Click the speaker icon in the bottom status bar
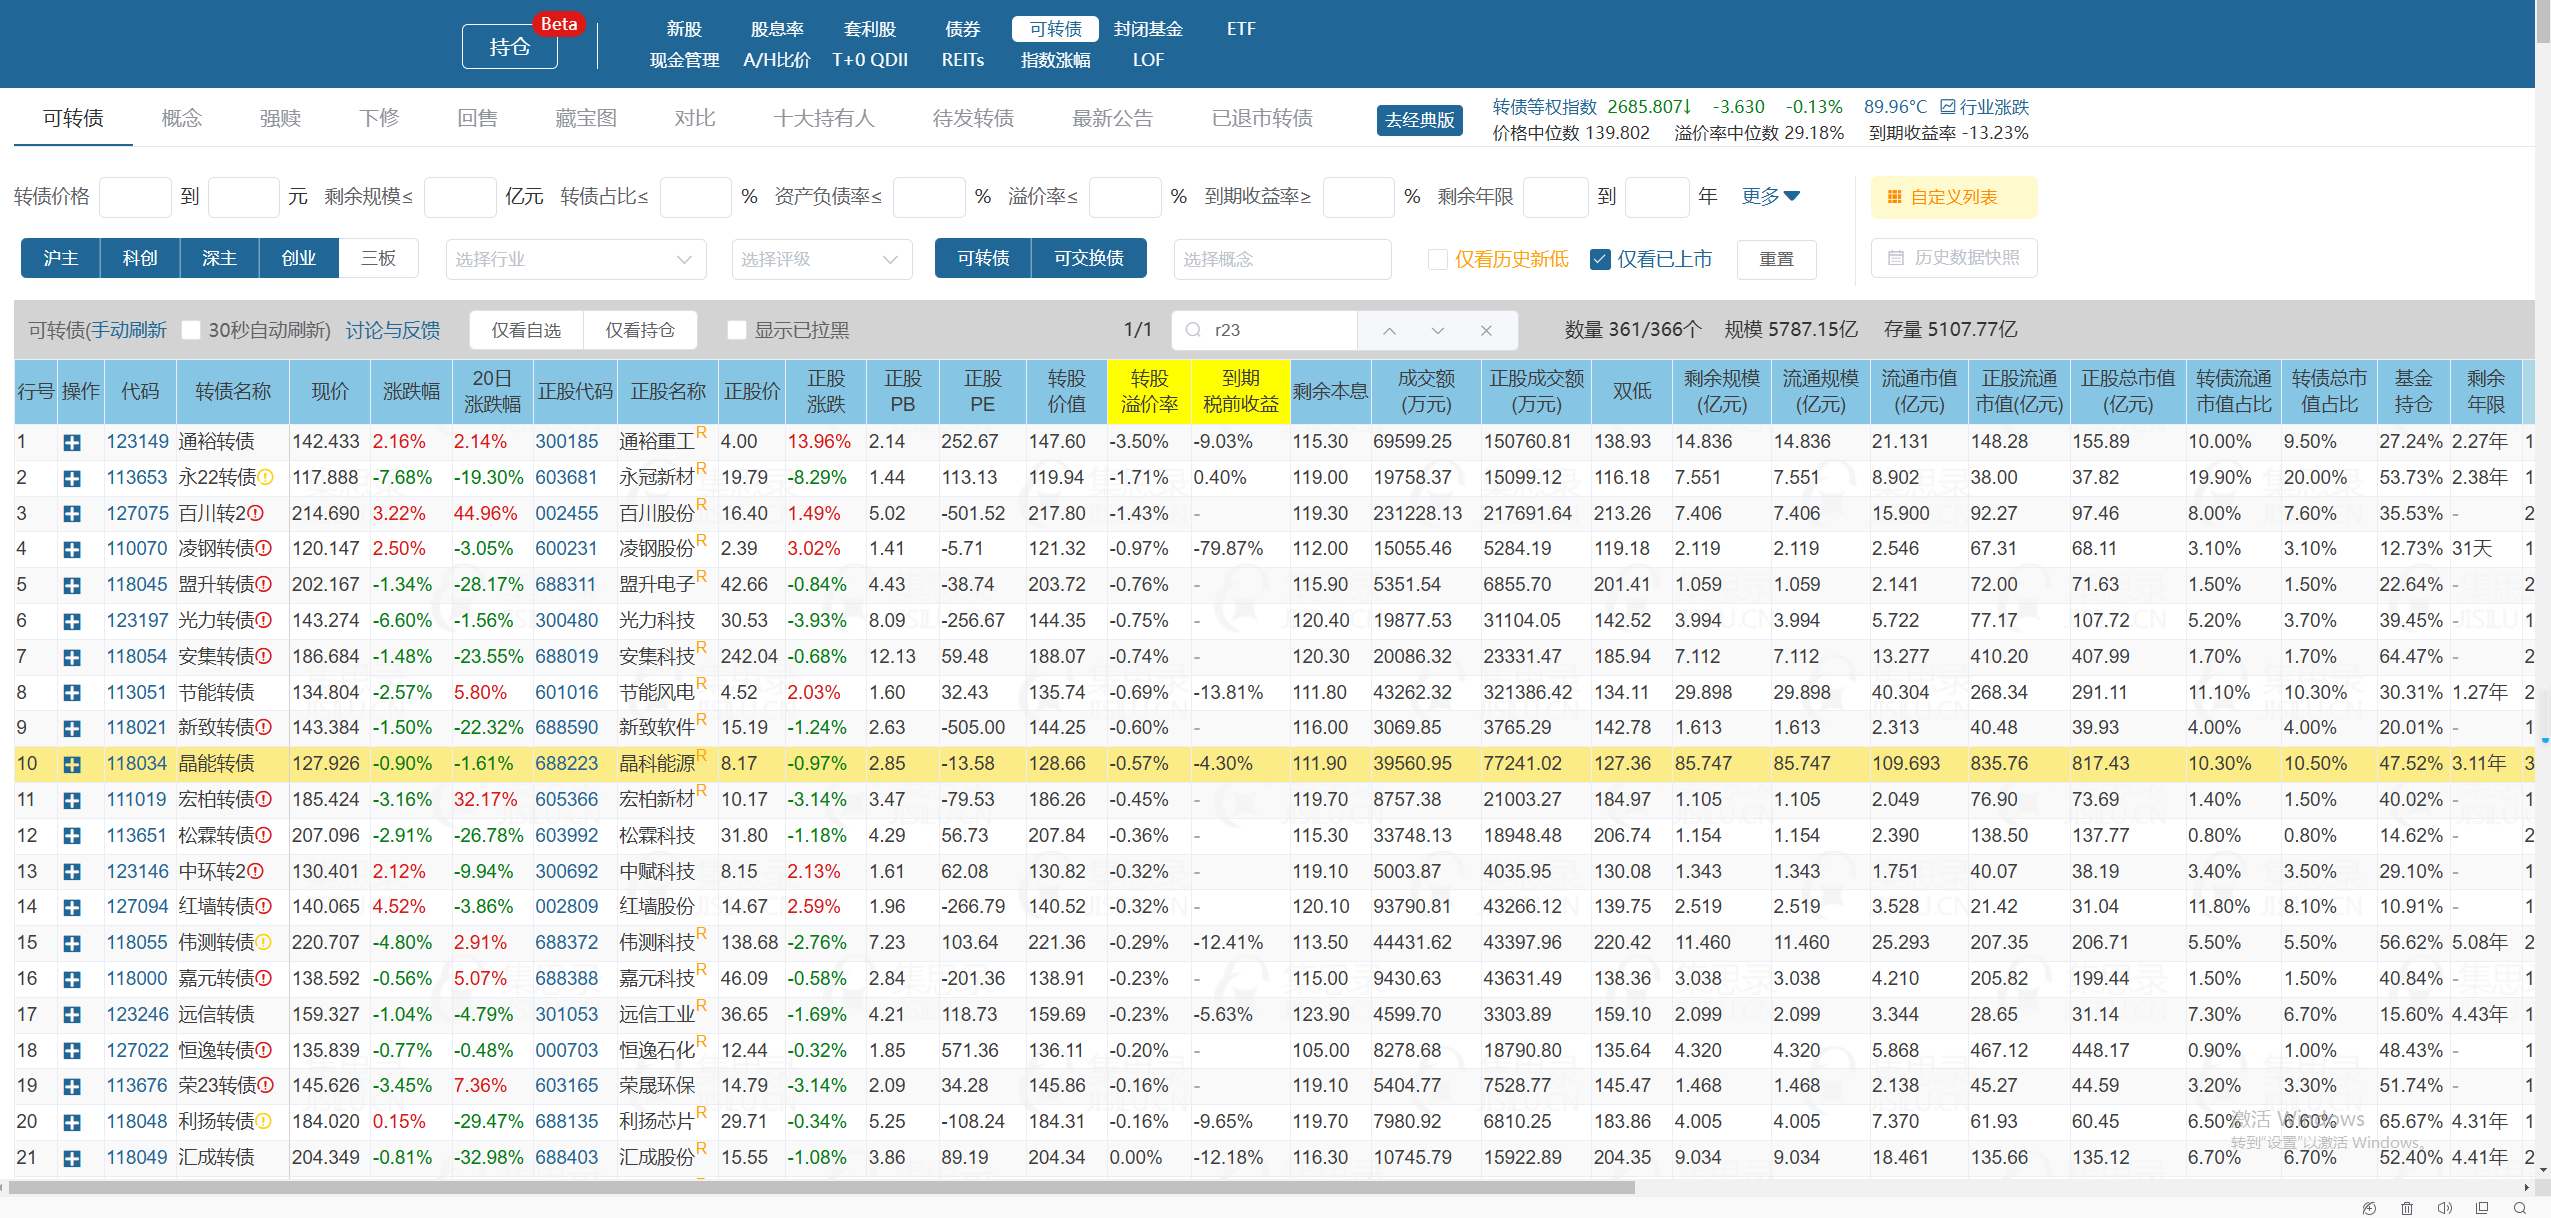Image resolution: width=2551 pixels, height=1218 pixels. point(2445,1208)
